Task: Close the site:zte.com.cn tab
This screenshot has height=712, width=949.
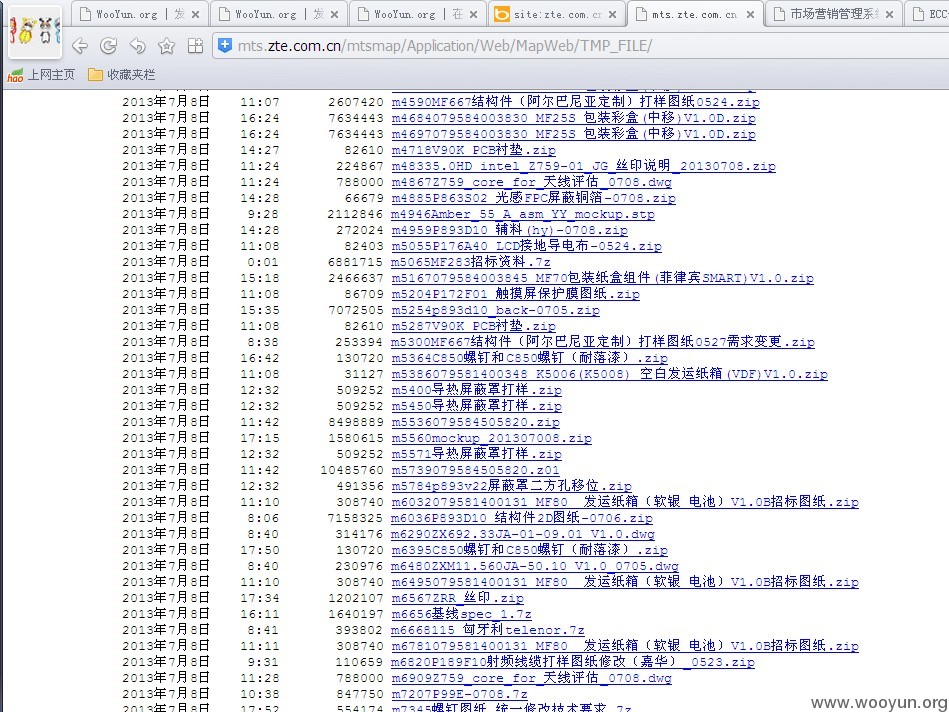Action: (612, 15)
